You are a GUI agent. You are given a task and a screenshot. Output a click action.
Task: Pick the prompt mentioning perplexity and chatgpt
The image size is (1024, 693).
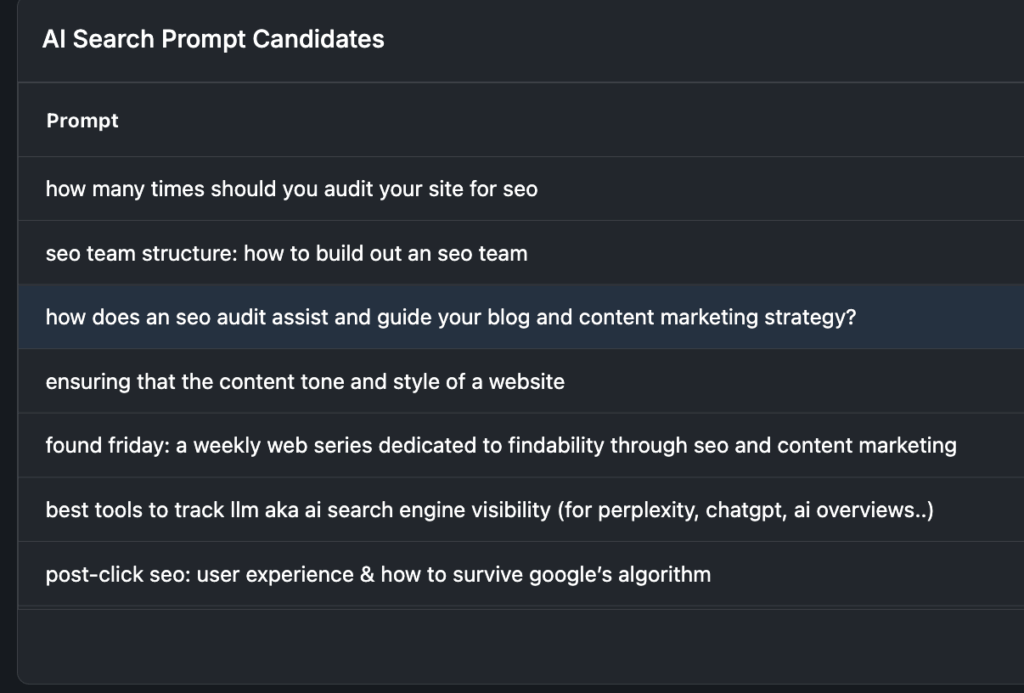pos(489,510)
